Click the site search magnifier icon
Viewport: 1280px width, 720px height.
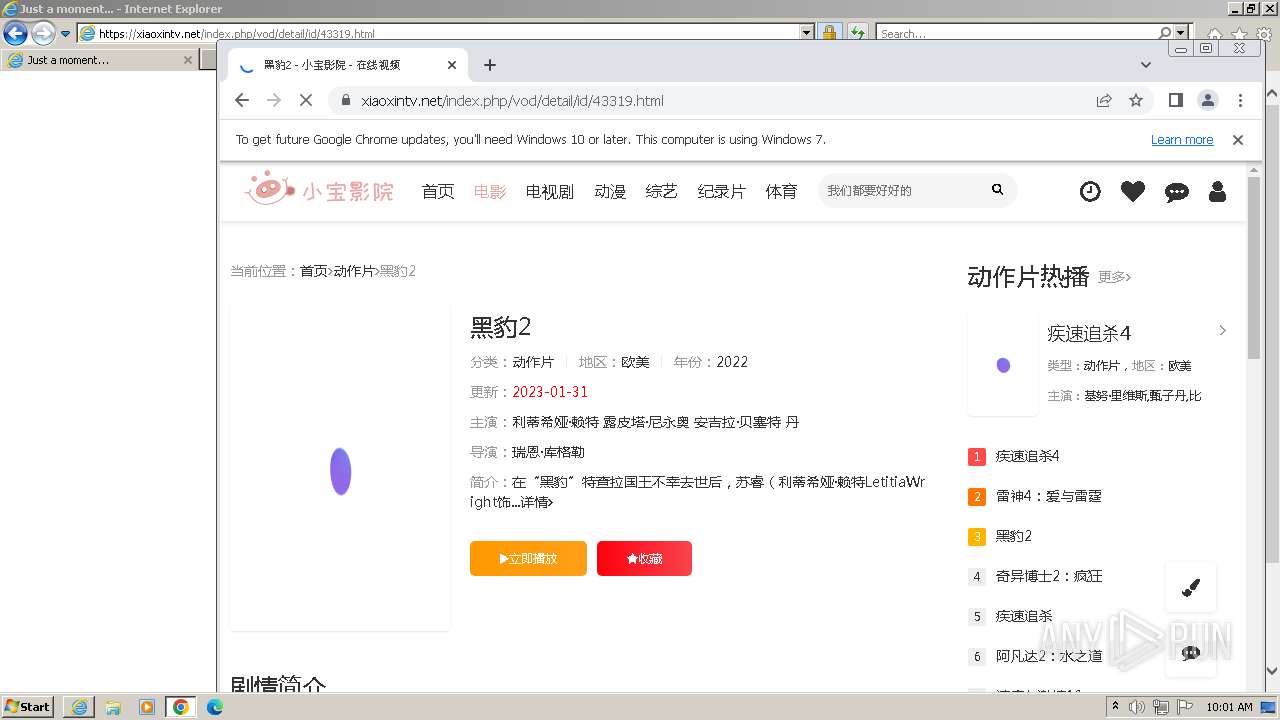[997, 190]
